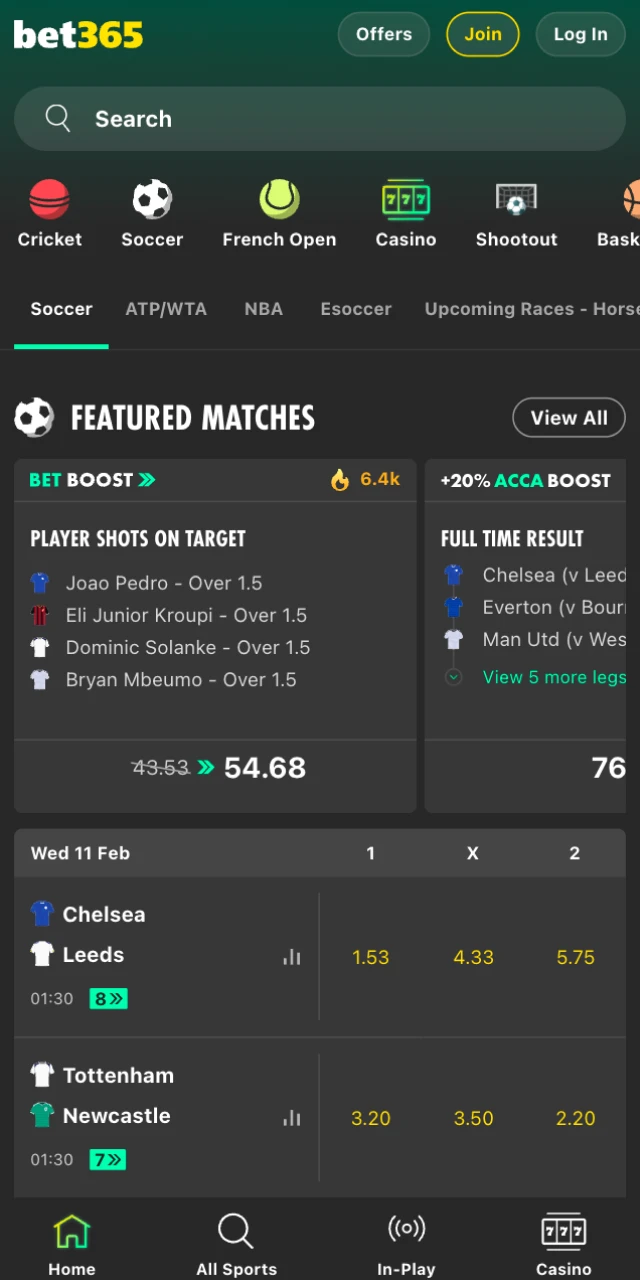Viewport: 640px width, 1280px height.
Task: Tap View All featured matches
Action: 568,418
